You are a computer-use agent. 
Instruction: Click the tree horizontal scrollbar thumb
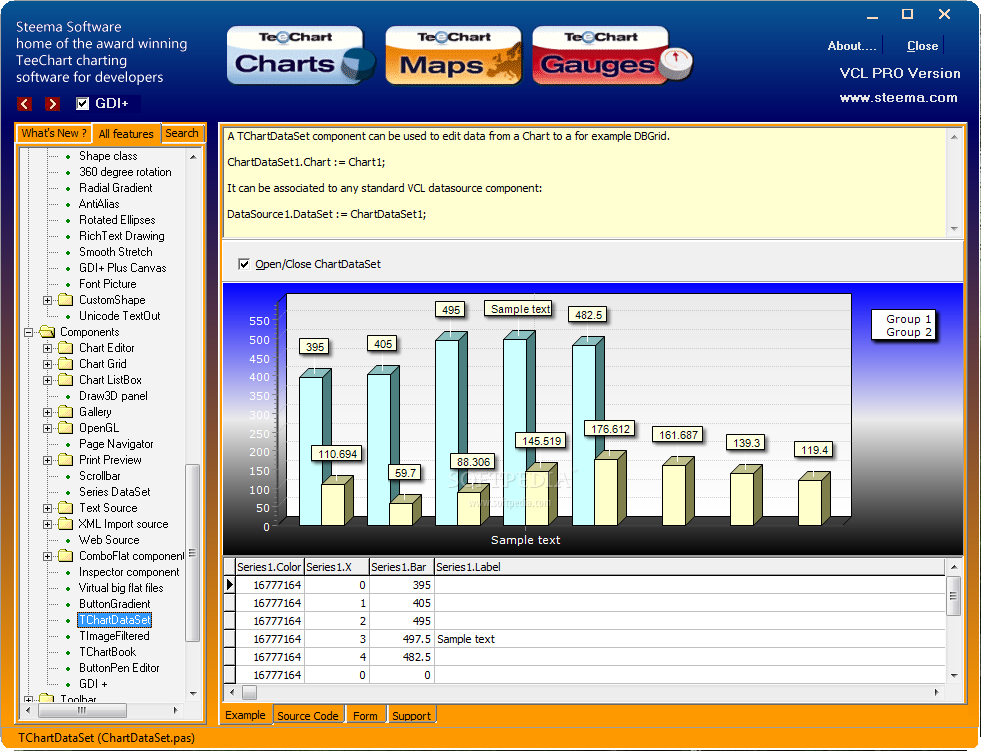pos(82,710)
